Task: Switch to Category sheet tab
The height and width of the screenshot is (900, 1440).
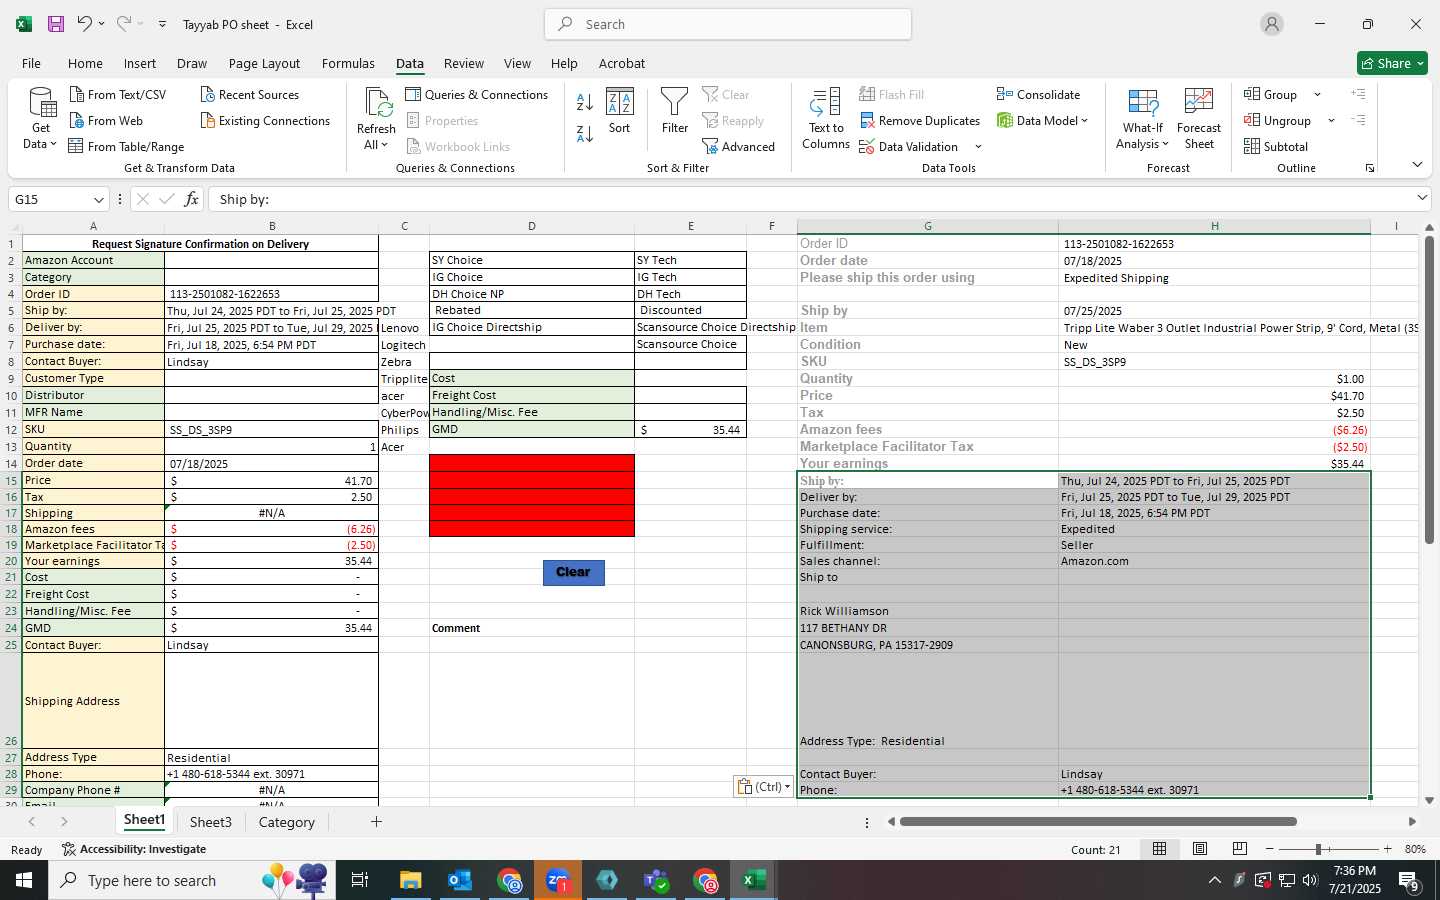Action: pos(286,822)
